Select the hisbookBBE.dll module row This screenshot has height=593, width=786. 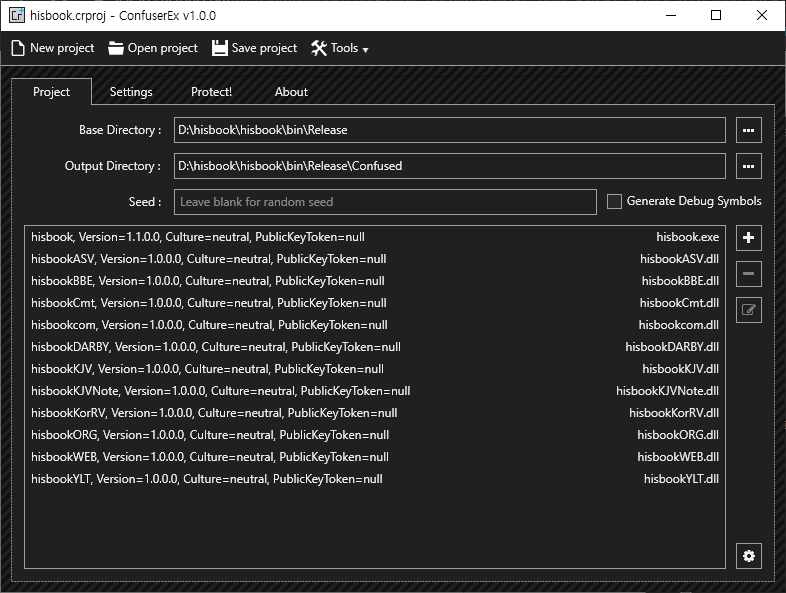coord(374,281)
